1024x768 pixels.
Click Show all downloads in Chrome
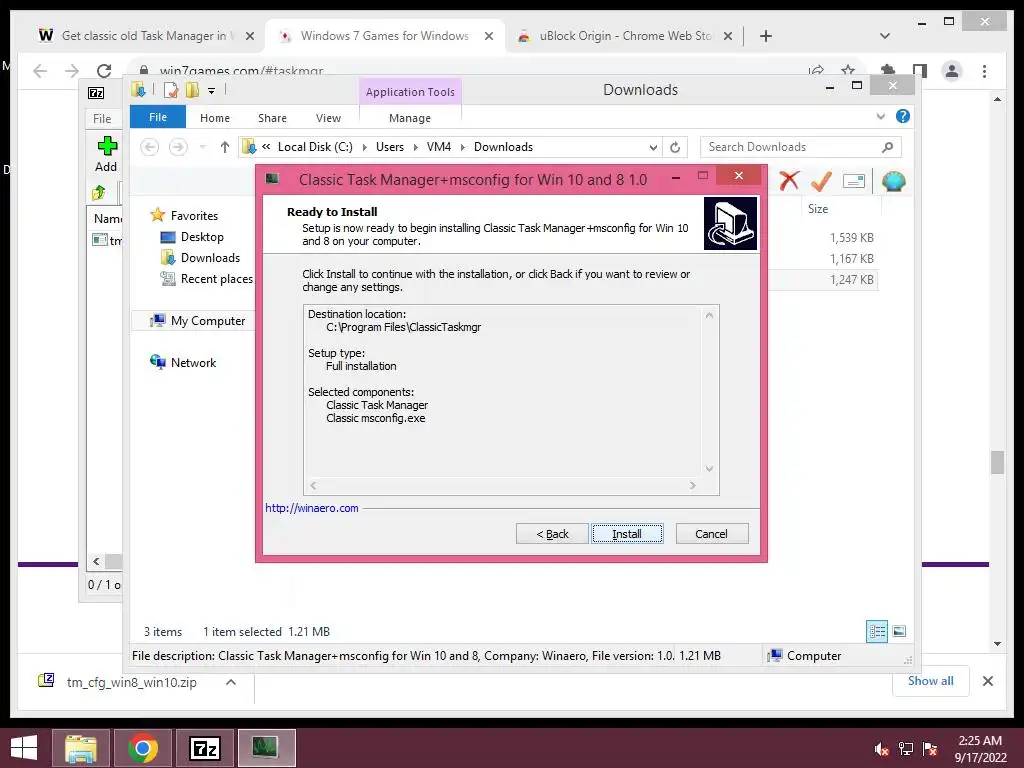click(930, 681)
